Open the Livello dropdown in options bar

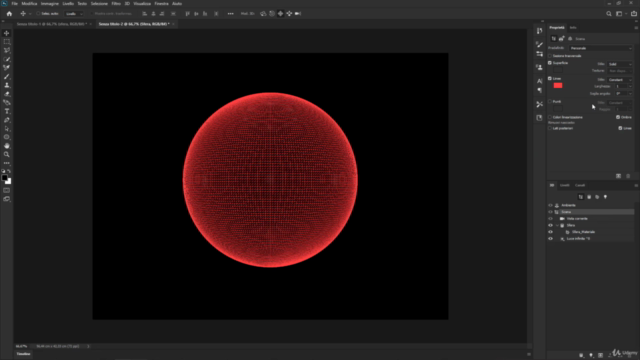tap(74, 13)
